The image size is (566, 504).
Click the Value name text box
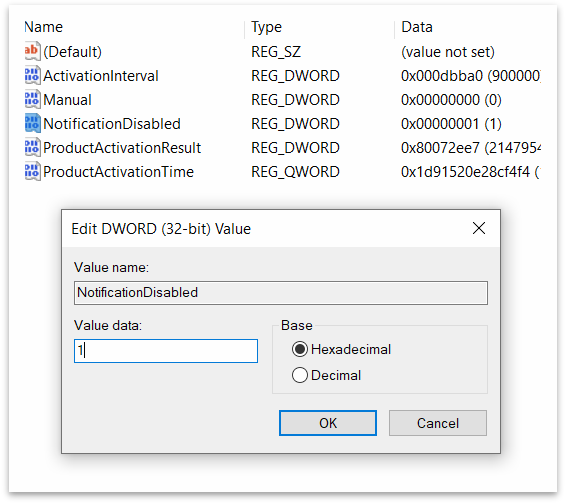pos(281,293)
